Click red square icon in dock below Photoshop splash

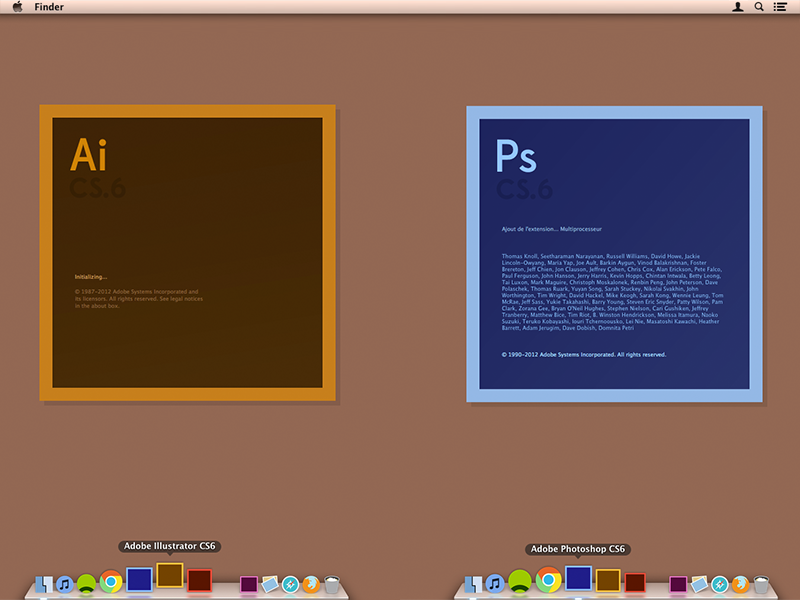click(635, 583)
